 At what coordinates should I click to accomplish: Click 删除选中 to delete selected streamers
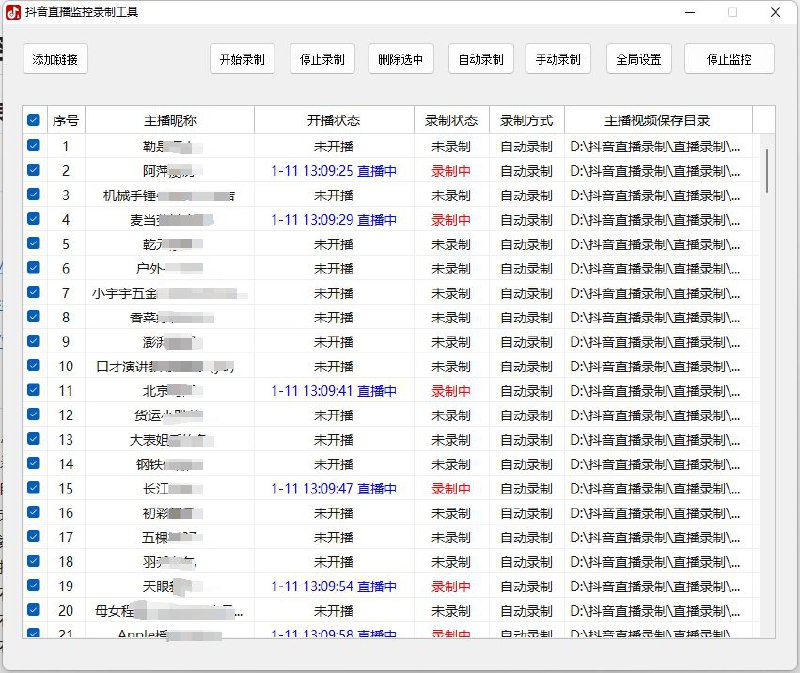point(401,59)
